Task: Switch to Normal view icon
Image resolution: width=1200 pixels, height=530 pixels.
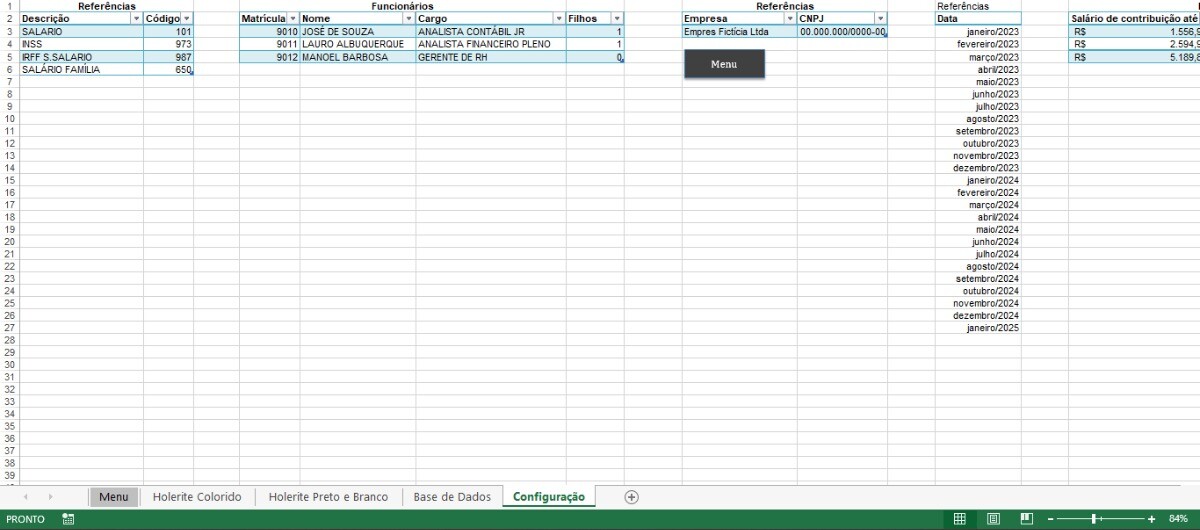Action: coord(960,519)
